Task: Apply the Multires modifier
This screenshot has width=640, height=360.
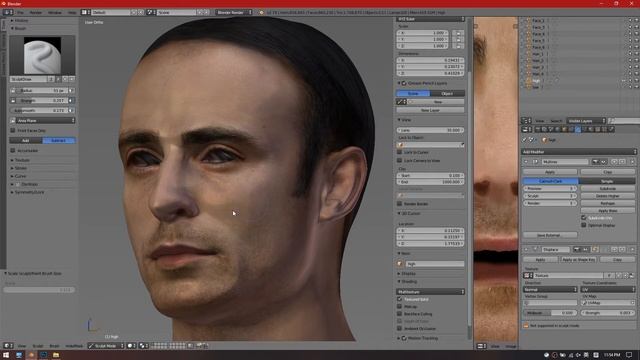Action: [550, 172]
